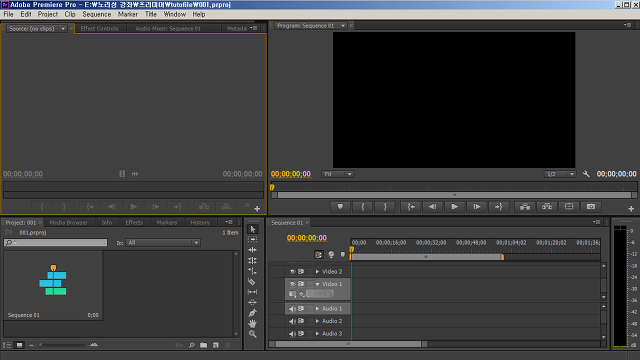Click New Item in Project panel
Viewport: 640px width, 360px height.
point(216,345)
